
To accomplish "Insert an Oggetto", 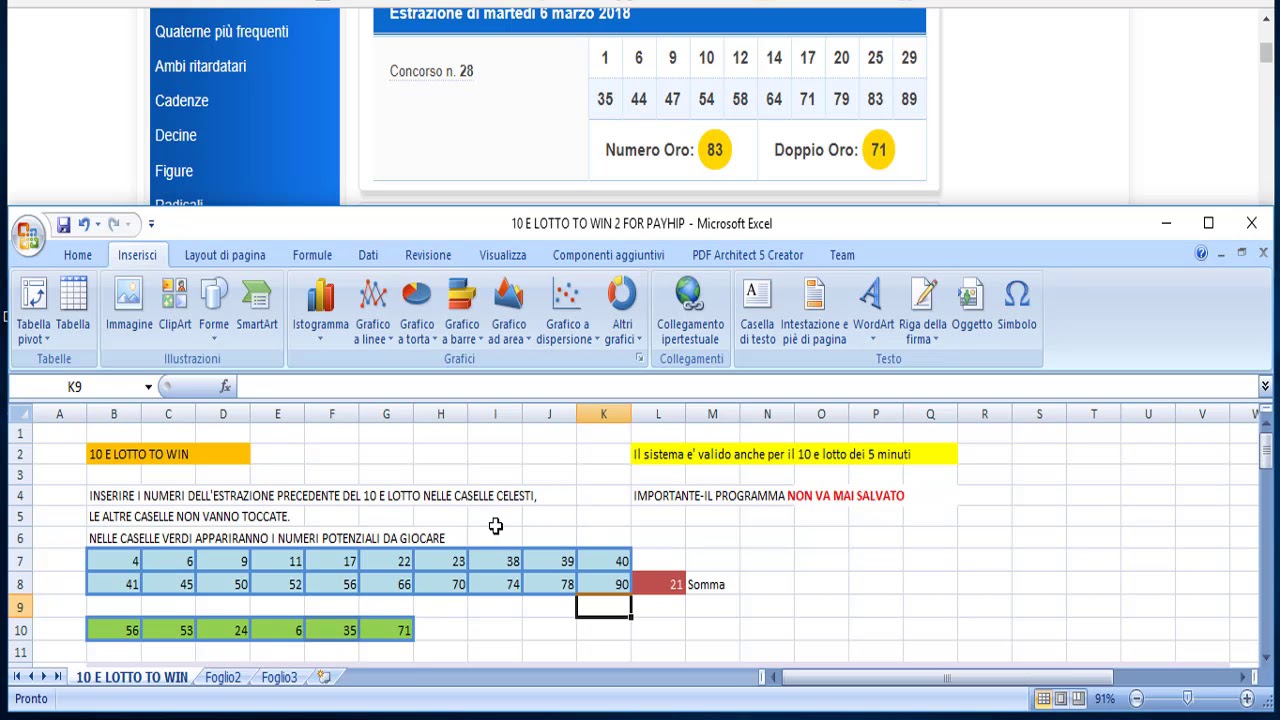I will 972,305.
